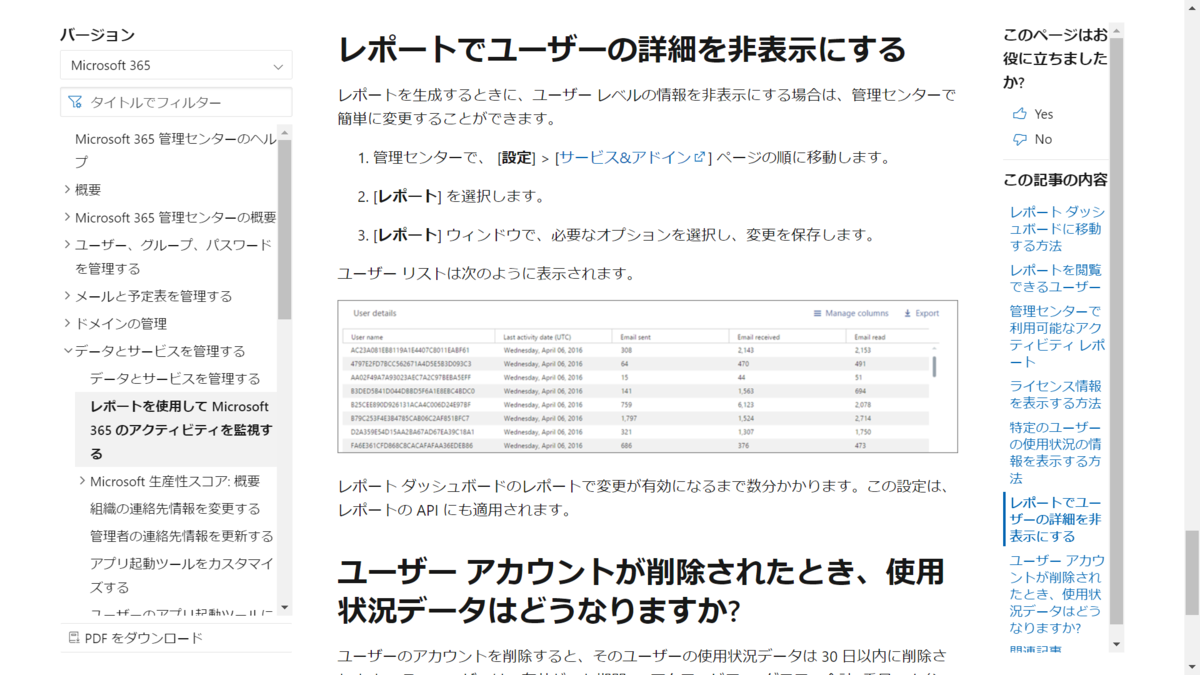Screen dimensions: 1200x675
Task: Click heading レポートでユーザーの詳細を非表示にする
Action: [621, 49]
